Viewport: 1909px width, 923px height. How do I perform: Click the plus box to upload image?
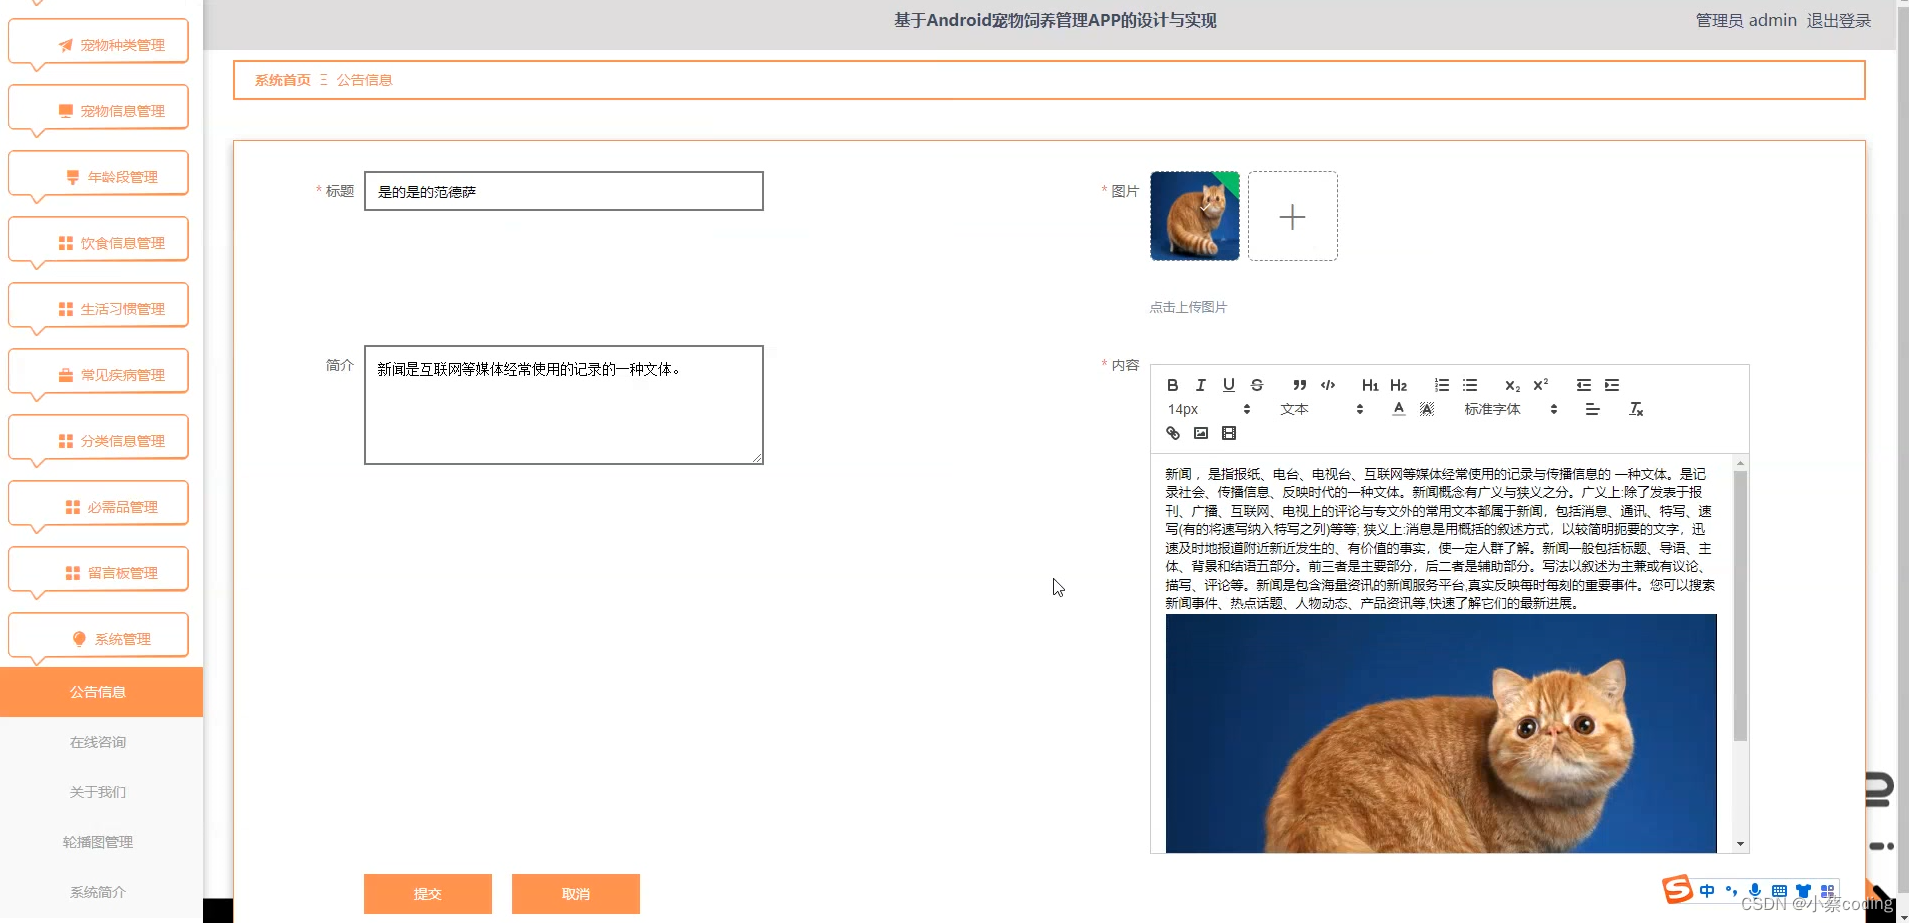[x=1293, y=216]
